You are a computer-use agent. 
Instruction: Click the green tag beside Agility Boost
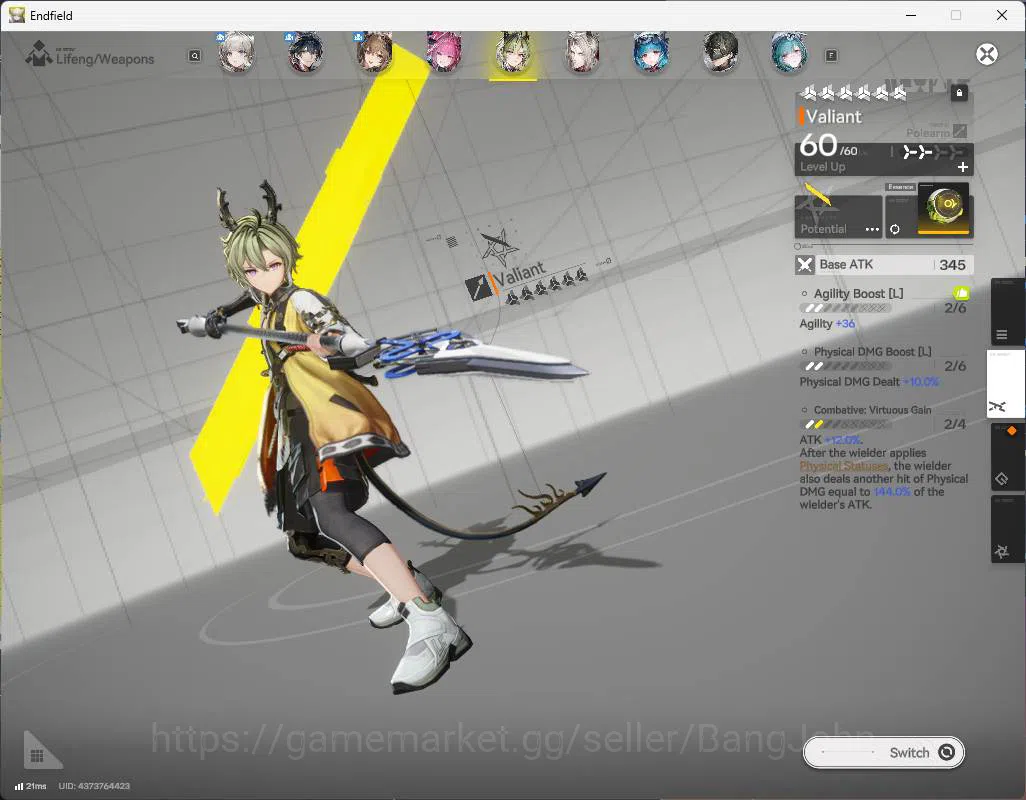961,293
